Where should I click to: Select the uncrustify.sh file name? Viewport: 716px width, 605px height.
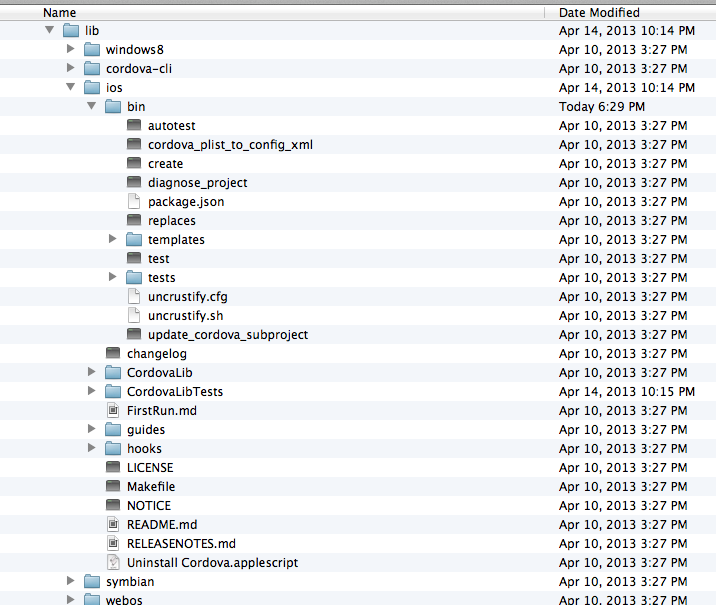point(186,316)
